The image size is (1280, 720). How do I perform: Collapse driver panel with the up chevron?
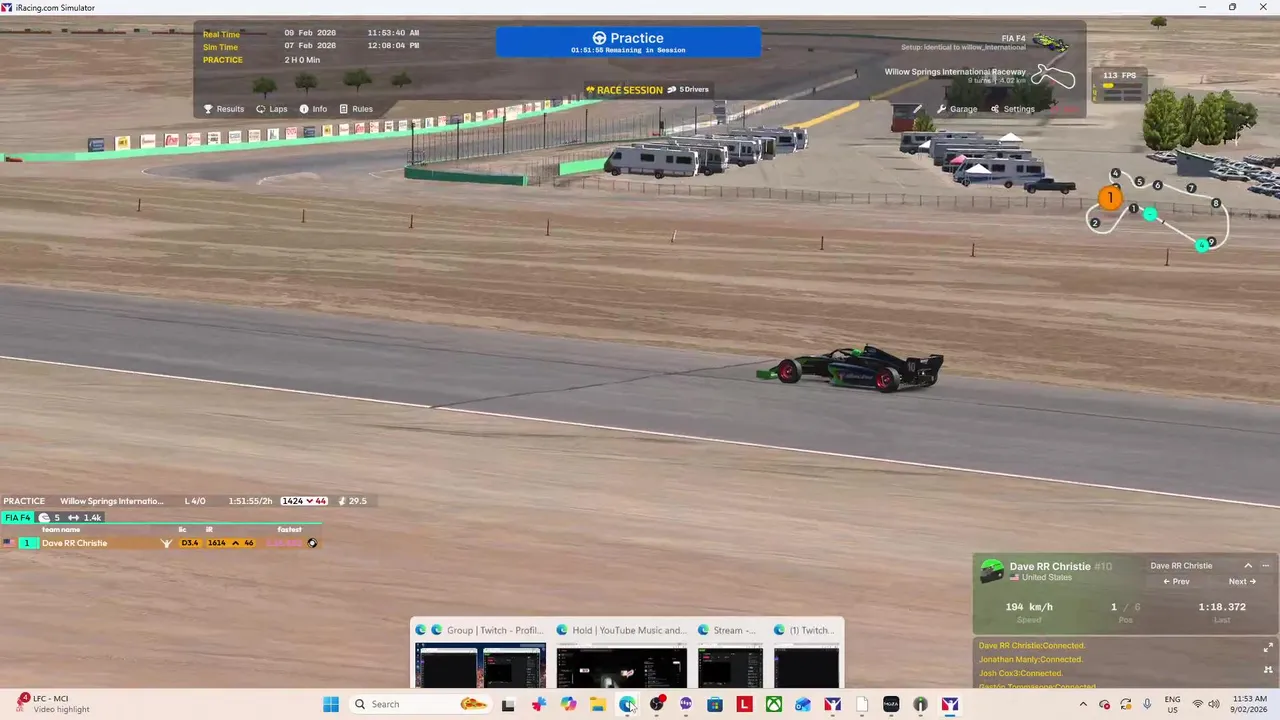pyautogui.click(x=1248, y=566)
